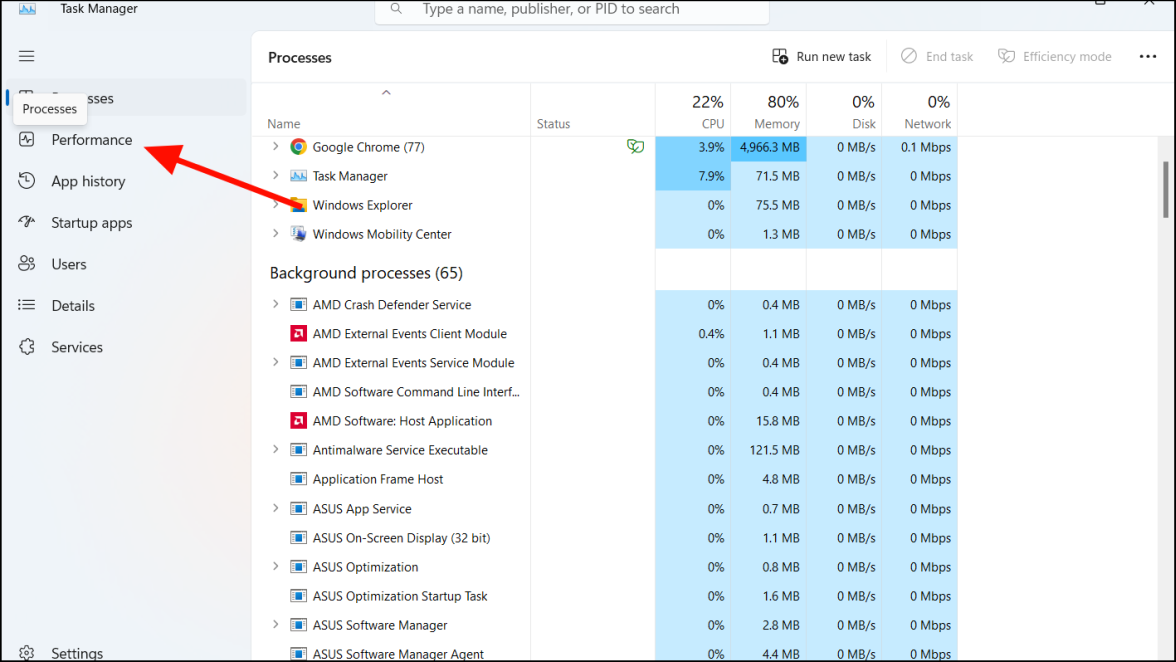Sort processes by CPU column header
Screen dimensions: 1176x662
(693, 112)
